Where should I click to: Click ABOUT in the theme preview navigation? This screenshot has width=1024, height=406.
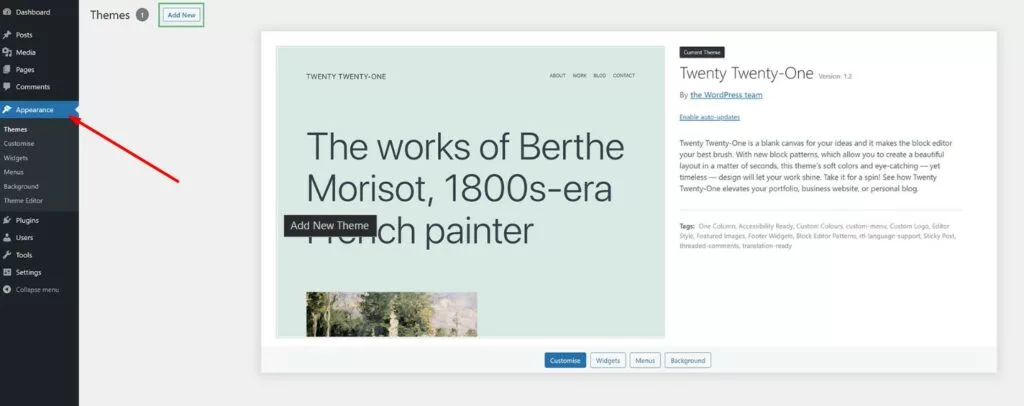point(558,76)
